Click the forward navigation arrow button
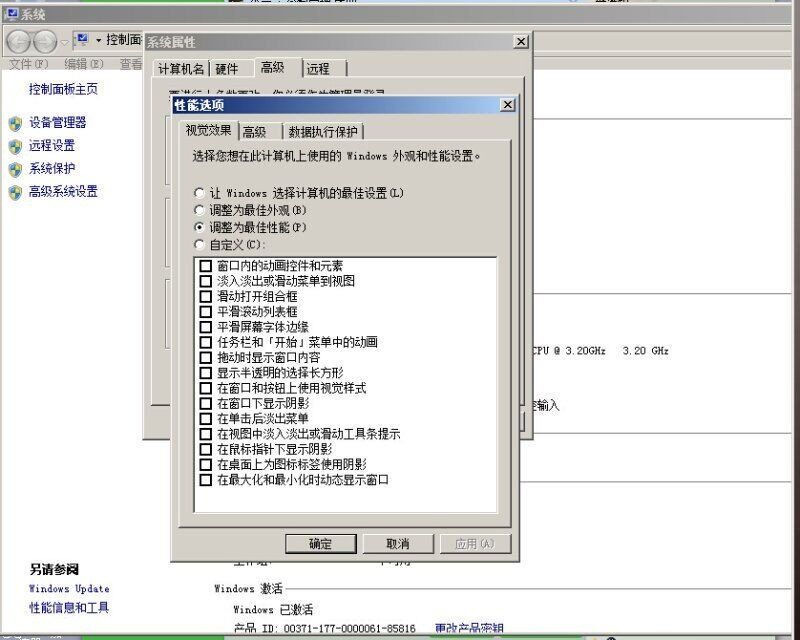Viewport: 800px width, 640px height. coord(45,42)
